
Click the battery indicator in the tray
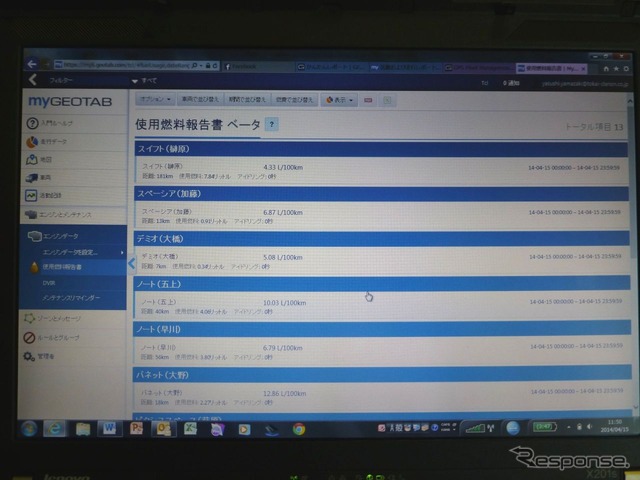tap(544, 427)
